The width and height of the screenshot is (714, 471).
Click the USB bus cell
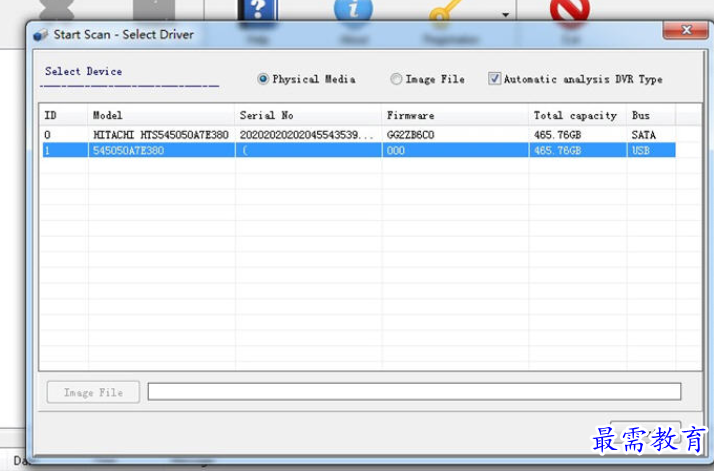tap(641, 150)
